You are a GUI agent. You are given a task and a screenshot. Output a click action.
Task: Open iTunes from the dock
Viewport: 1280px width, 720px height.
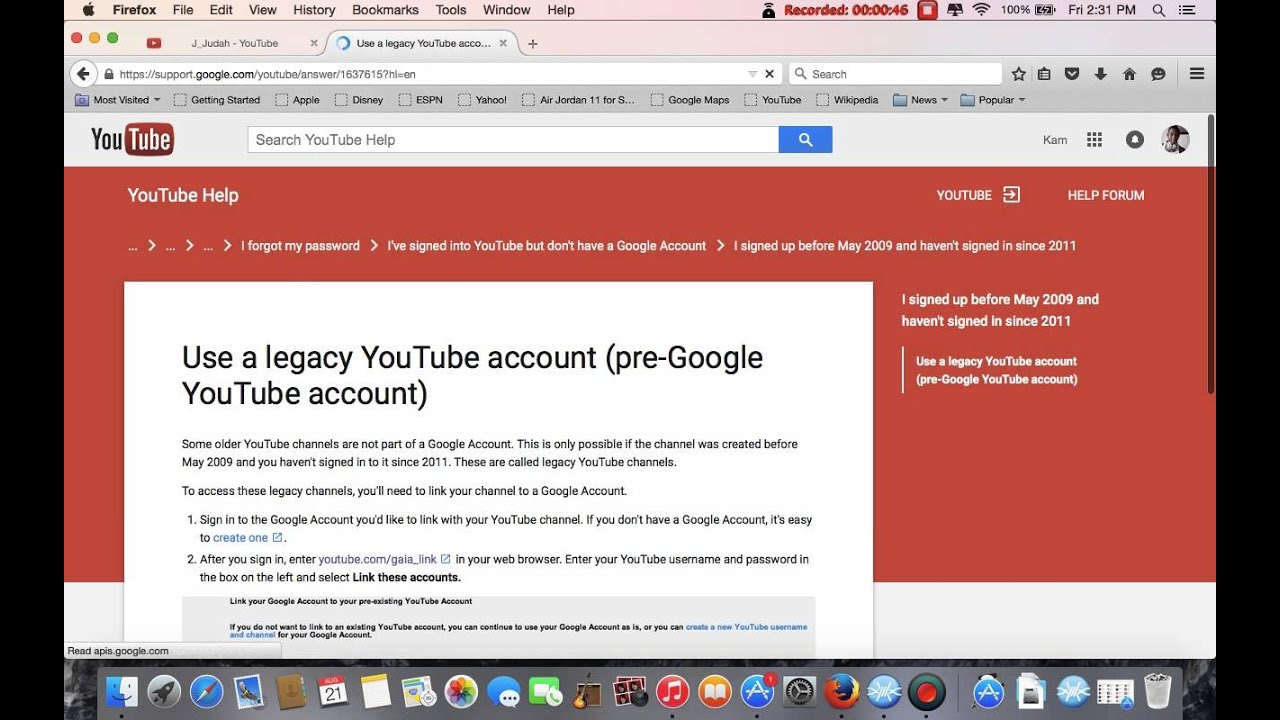(672, 691)
